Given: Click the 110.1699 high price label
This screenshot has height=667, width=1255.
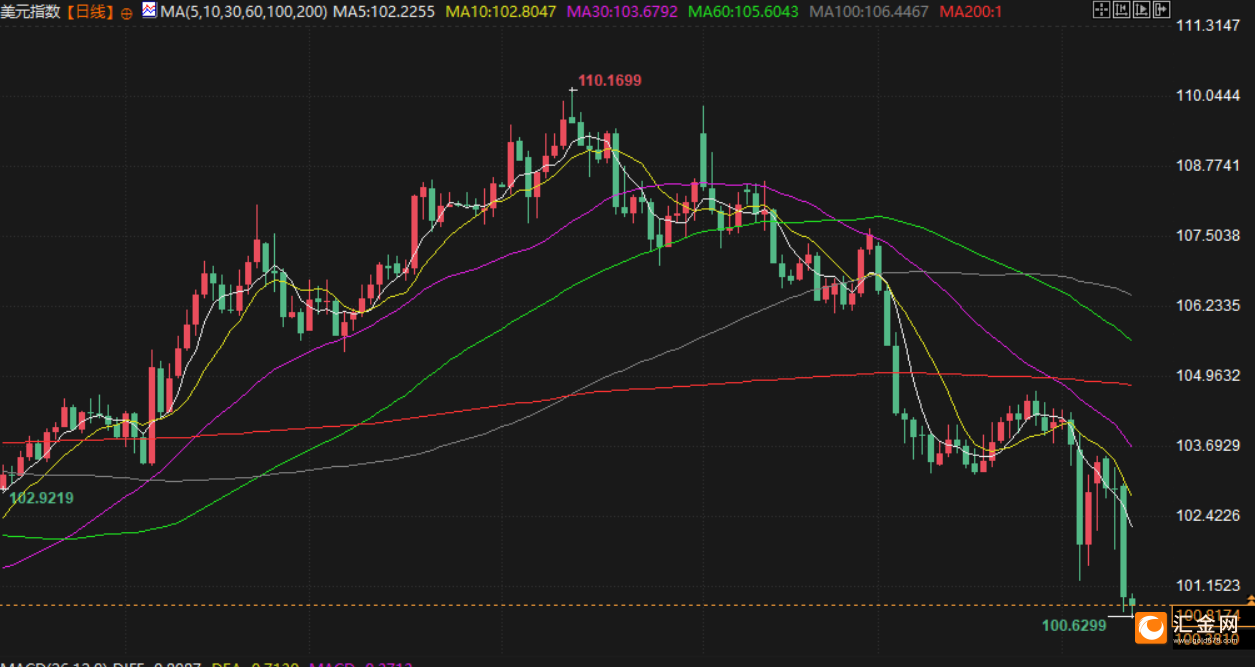Looking at the screenshot, I should pos(610,80).
